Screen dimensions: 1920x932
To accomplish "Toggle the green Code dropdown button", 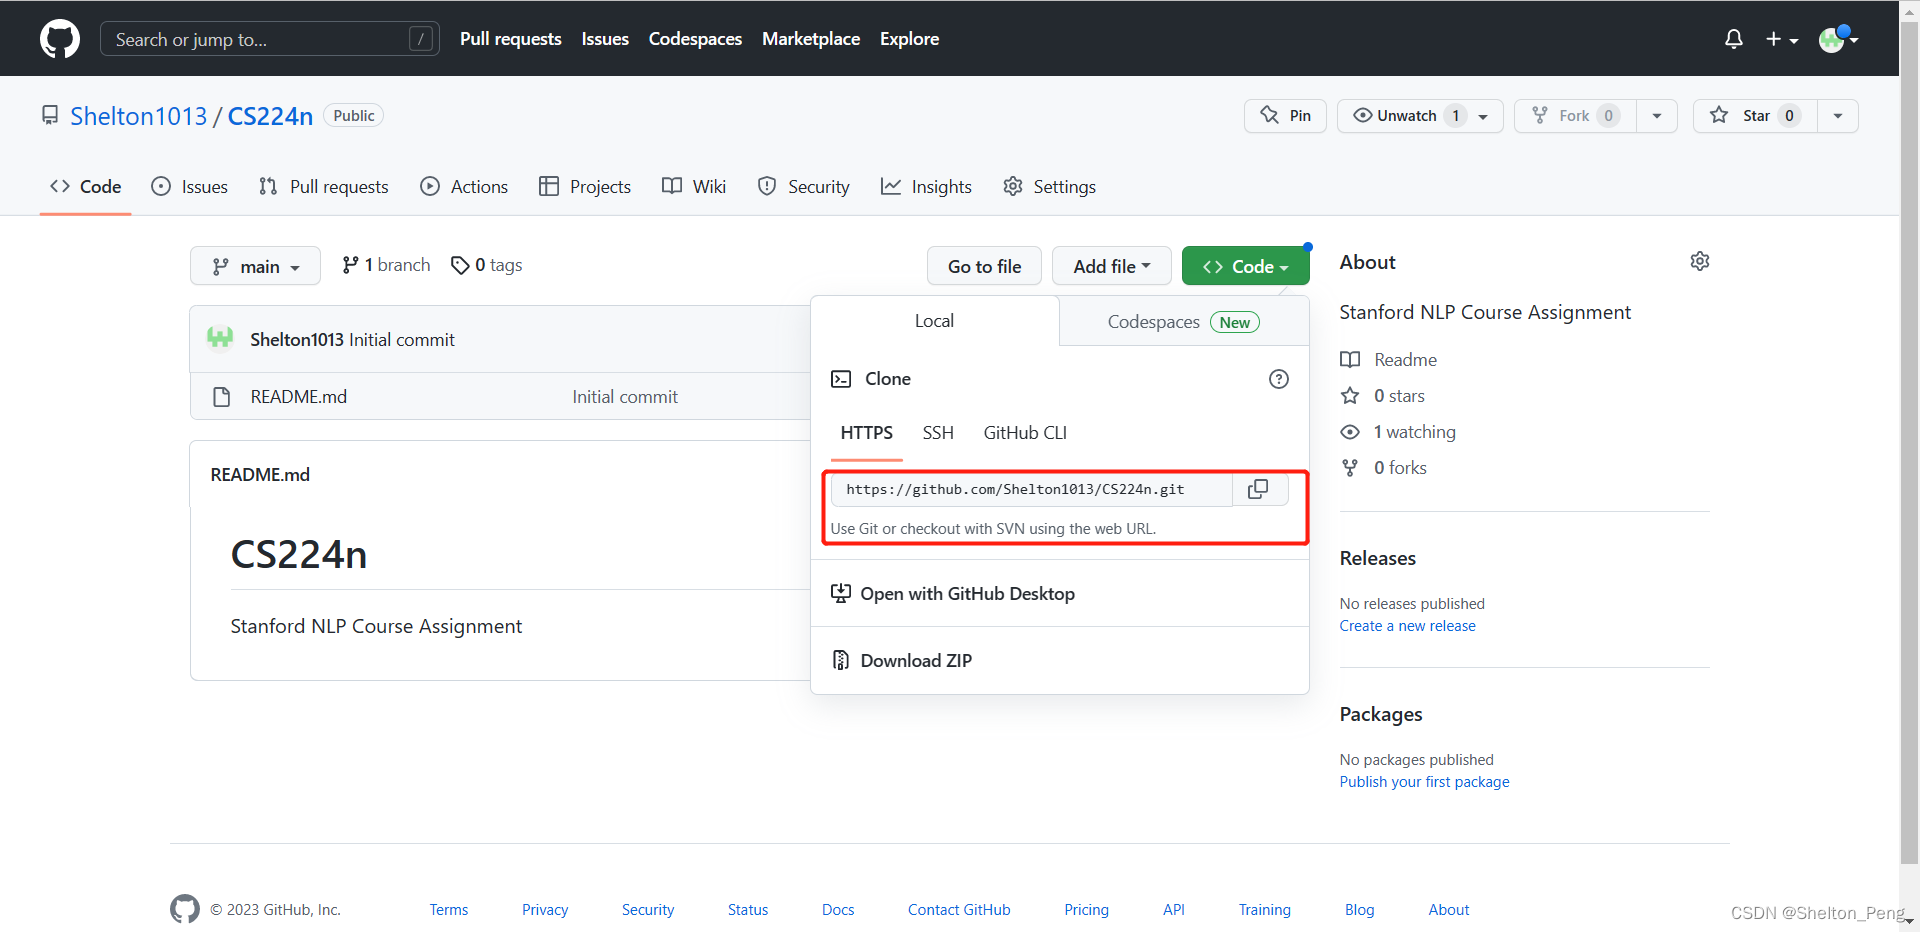I will coord(1245,266).
